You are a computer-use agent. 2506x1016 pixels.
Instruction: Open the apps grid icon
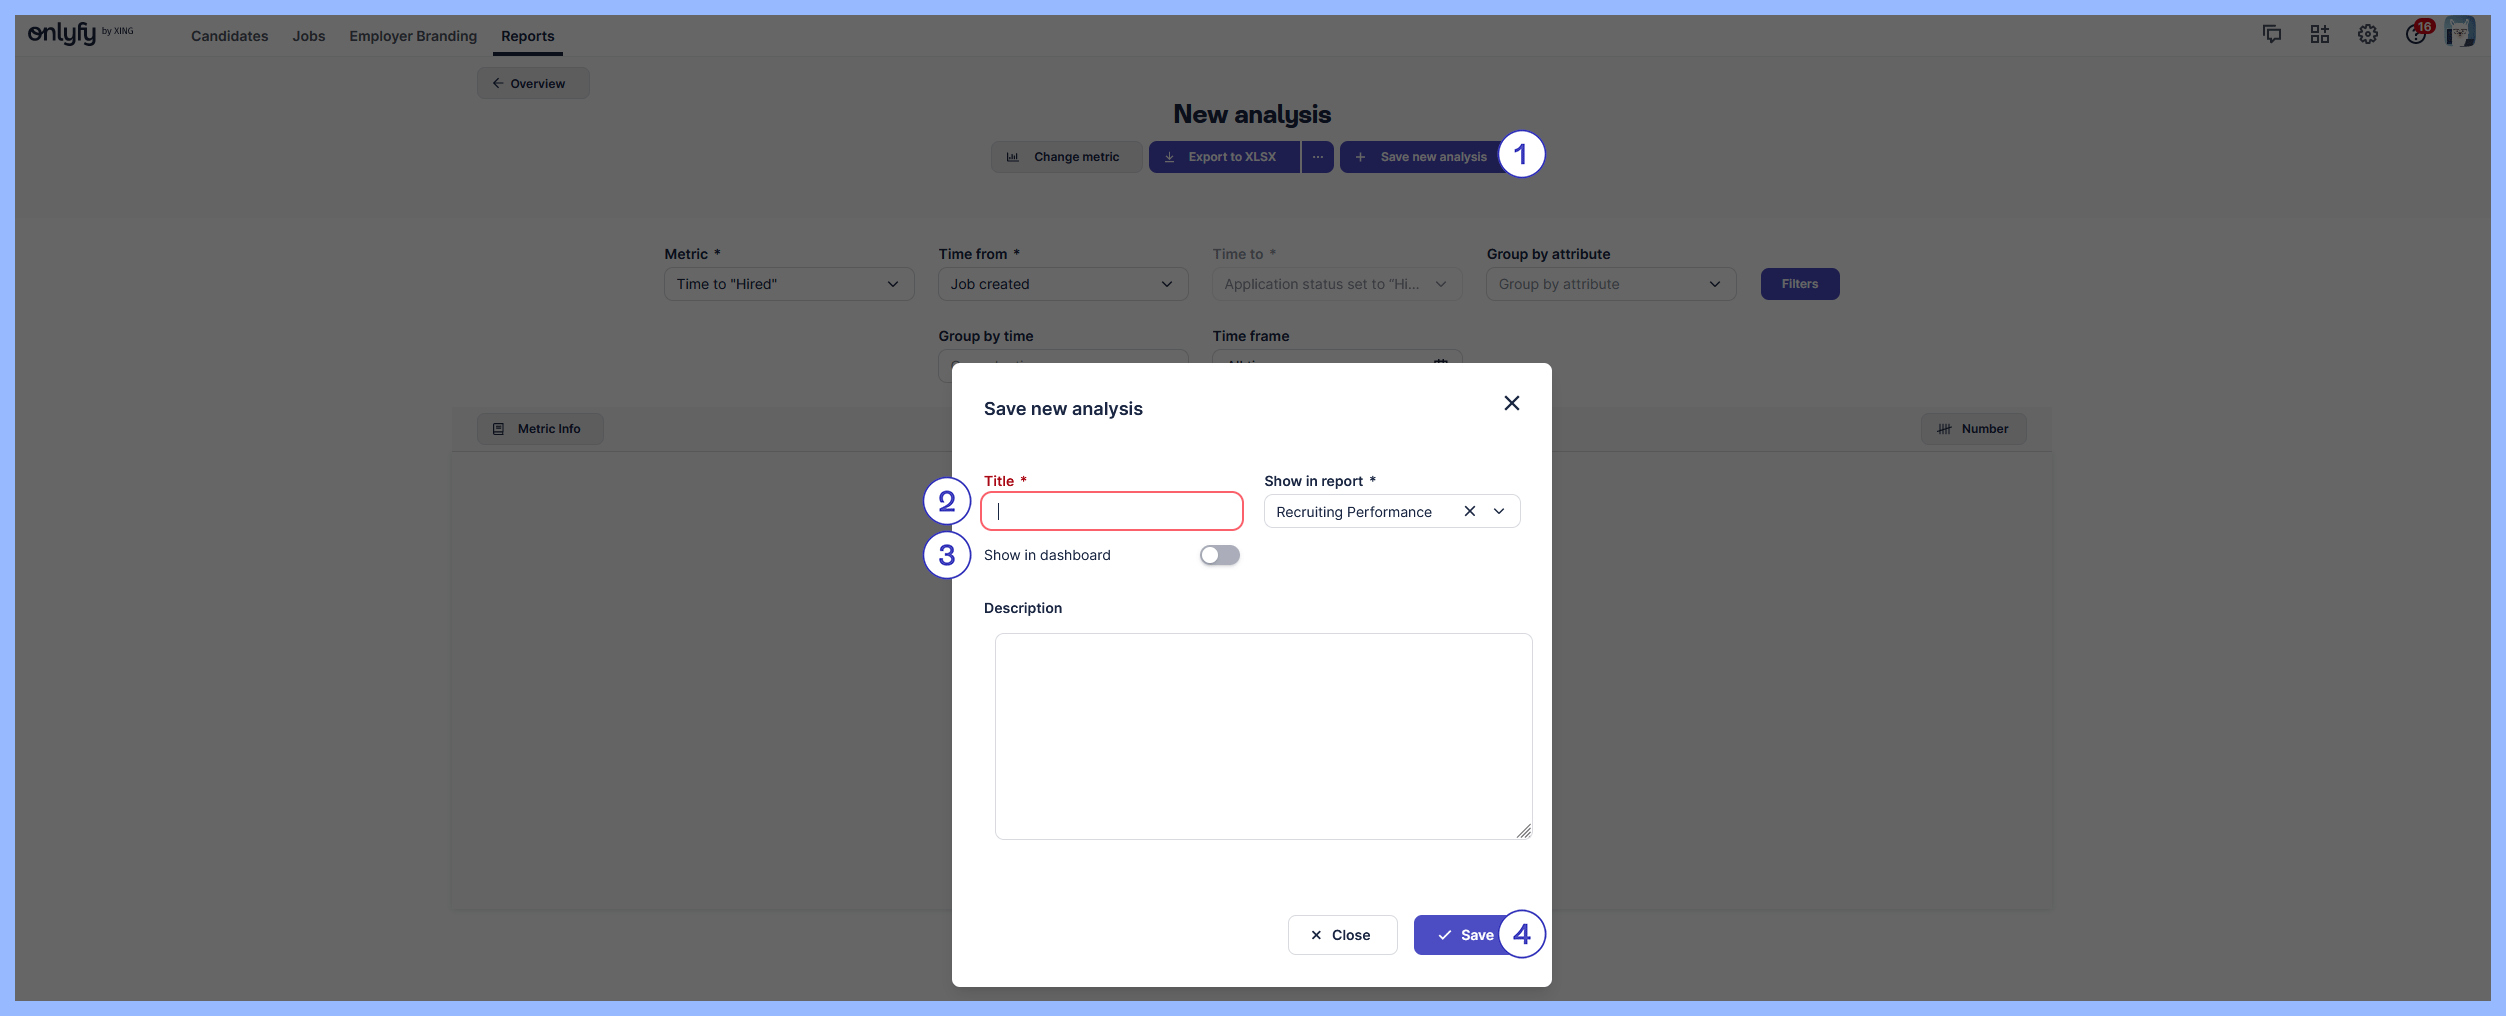(2319, 35)
